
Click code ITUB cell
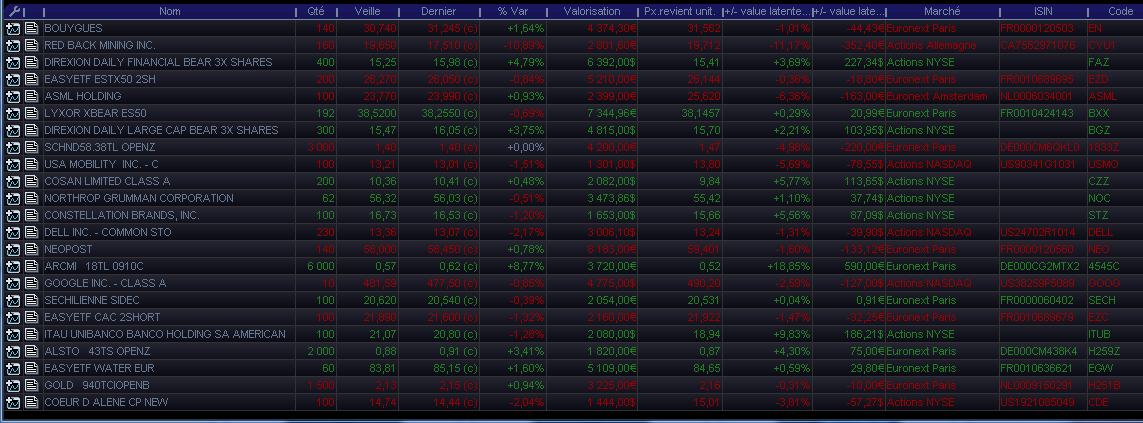point(1101,334)
